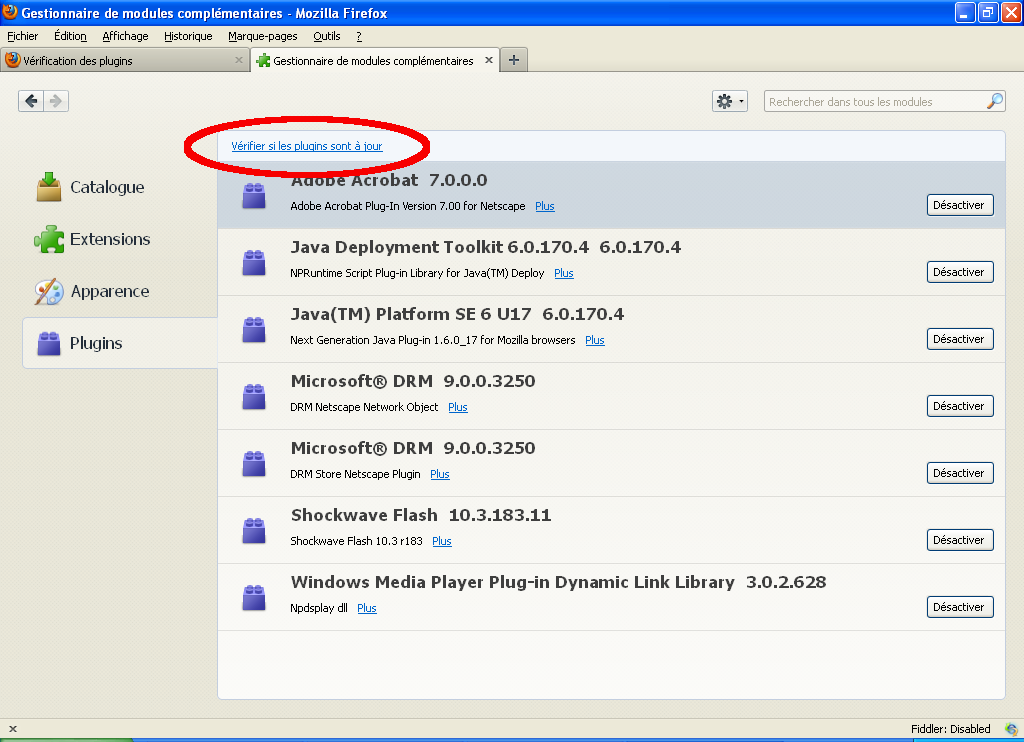The image size is (1024, 742).
Task: Click Plus link for Shockwave Flash 10.3 r183
Action: pyautogui.click(x=441, y=541)
